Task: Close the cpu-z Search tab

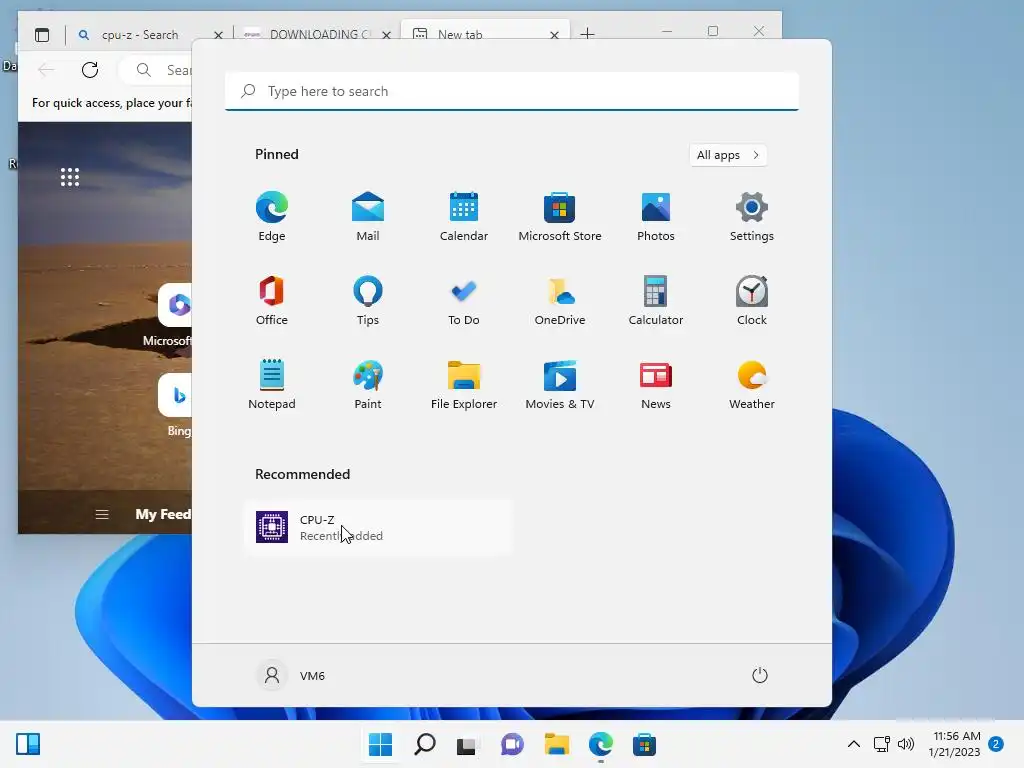Action: pos(218,35)
